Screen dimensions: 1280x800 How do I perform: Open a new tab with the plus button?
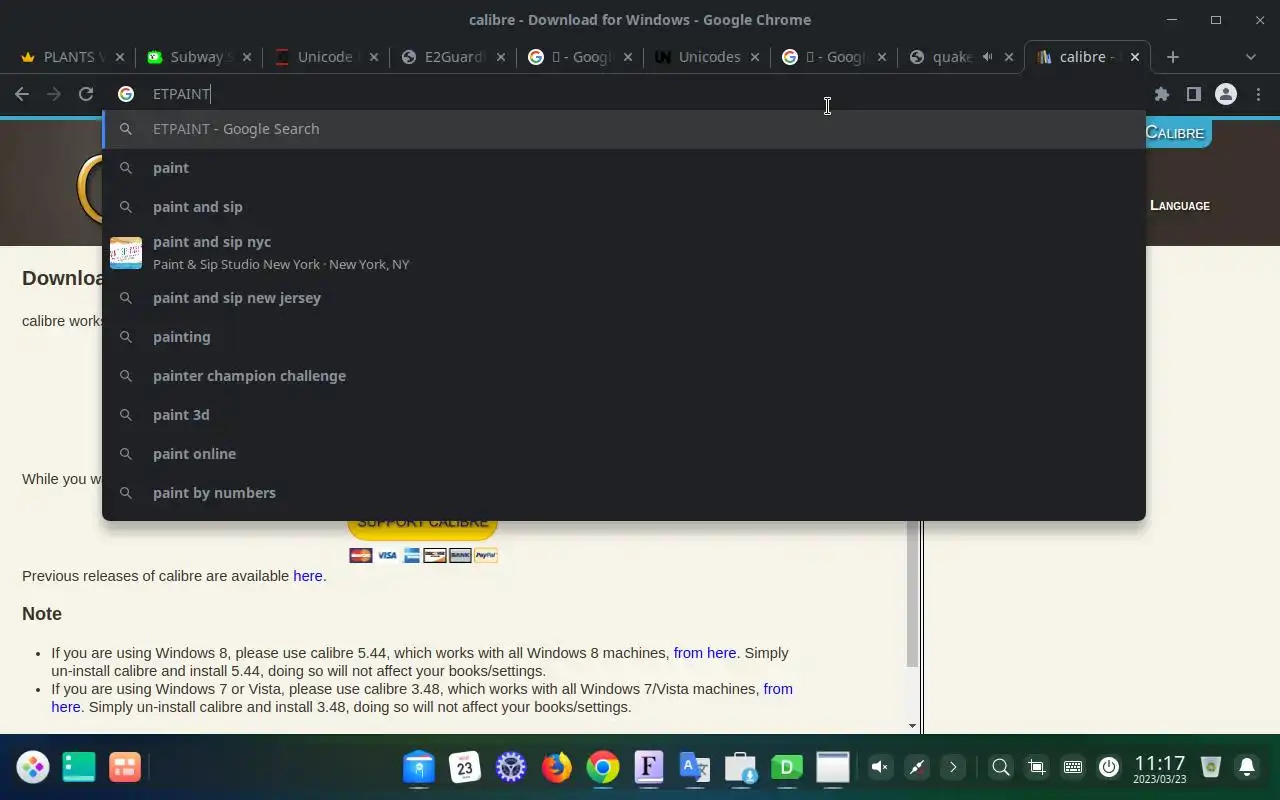coord(1173,57)
